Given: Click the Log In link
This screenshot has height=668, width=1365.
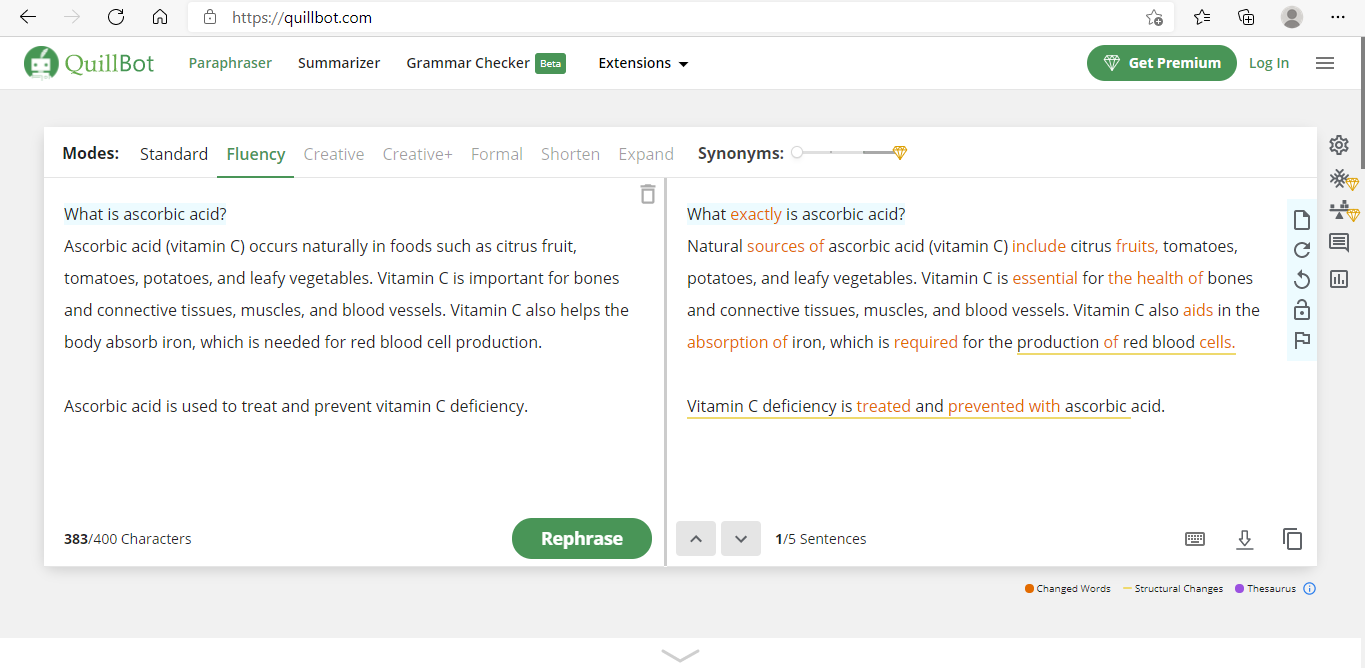Looking at the screenshot, I should click(x=1269, y=63).
